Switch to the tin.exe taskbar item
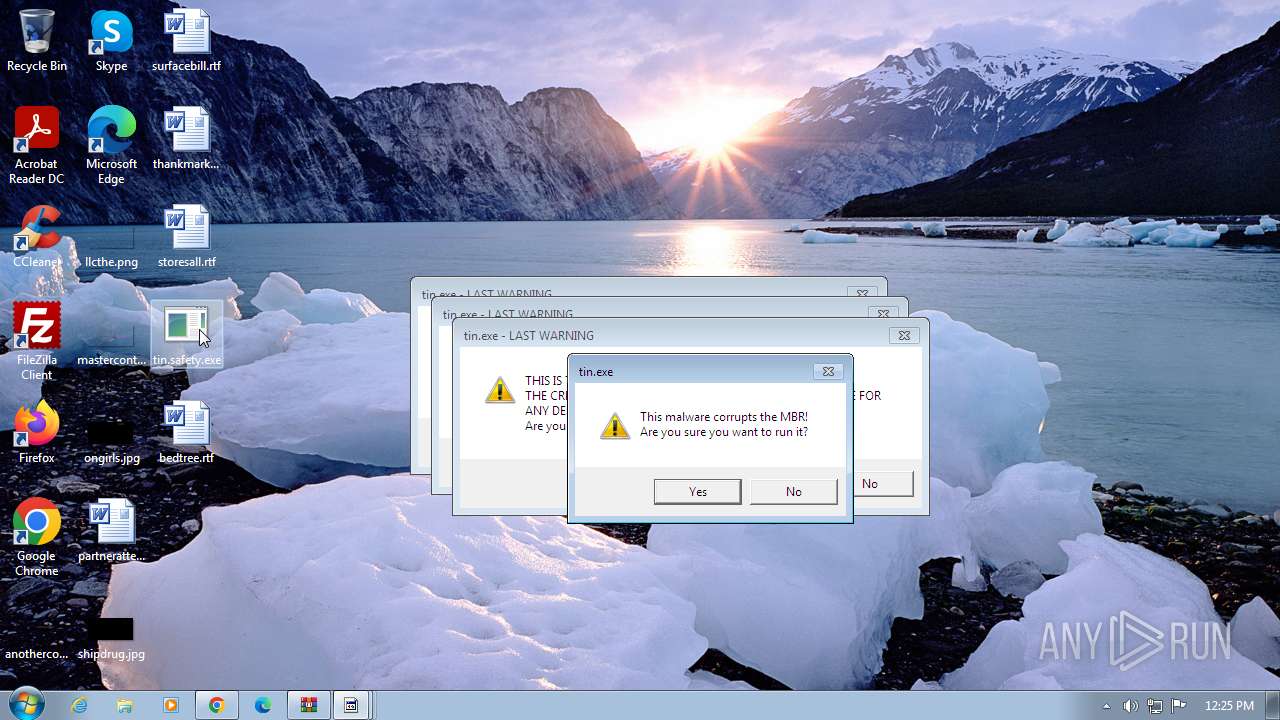Screen dimensions: 1280x720 tap(352, 705)
